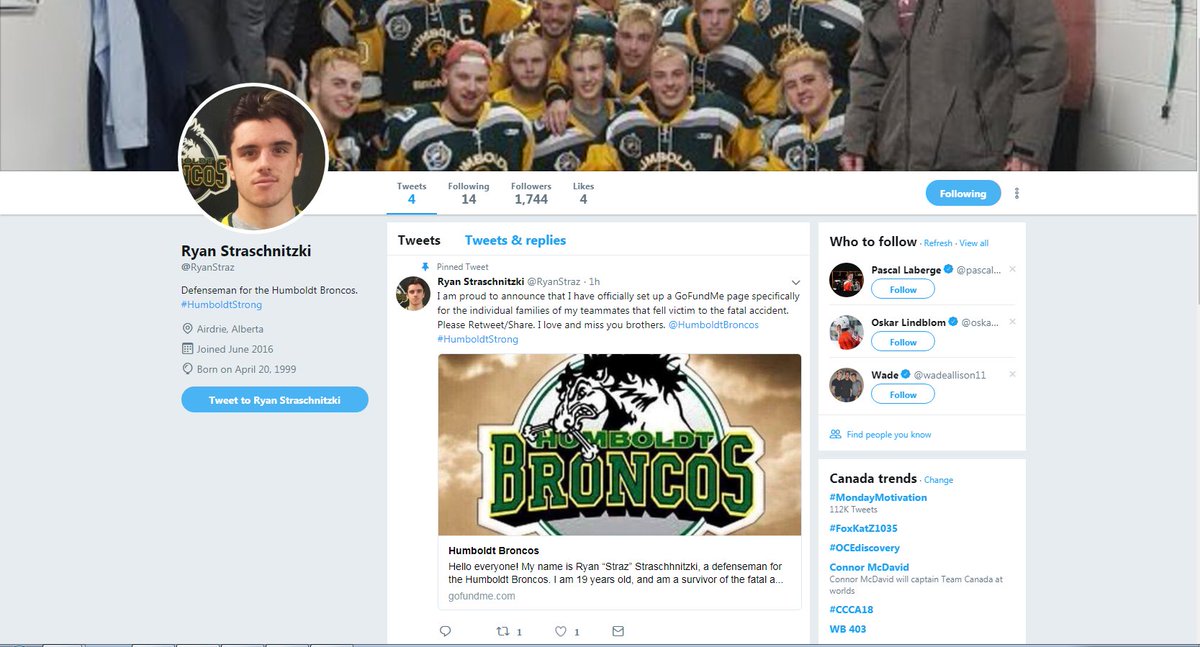The width and height of the screenshot is (1200, 647).
Task: Open the Followers 1,744 tab
Action: (x=531, y=193)
